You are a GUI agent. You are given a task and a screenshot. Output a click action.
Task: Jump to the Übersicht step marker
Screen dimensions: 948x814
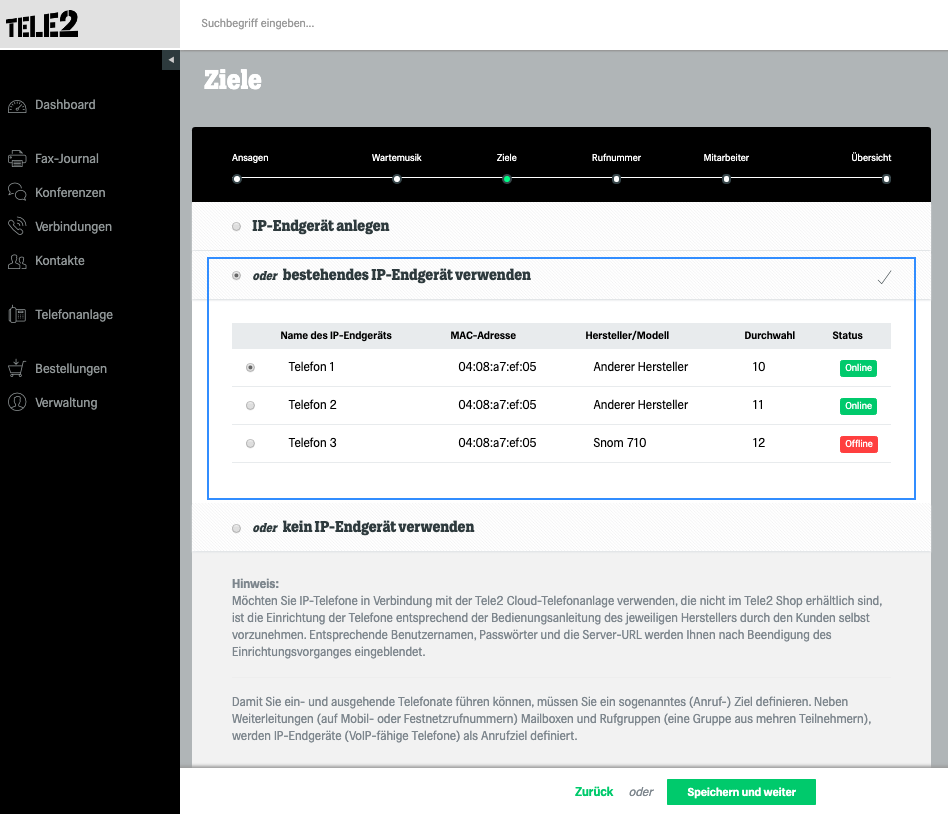(x=886, y=179)
